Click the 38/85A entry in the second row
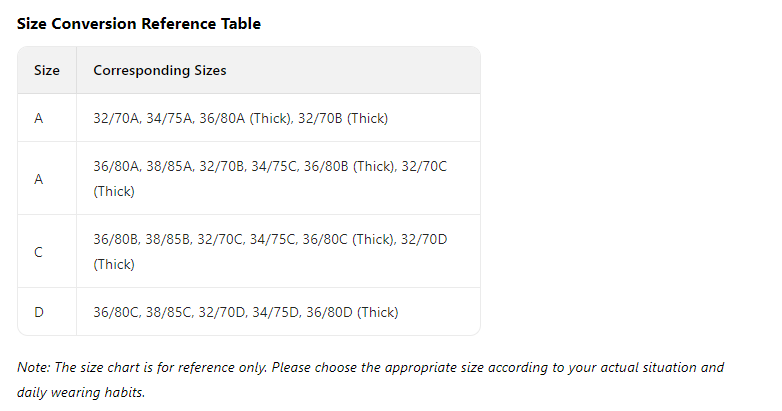782x411 pixels. pyautogui.click(x=169, y=166)
